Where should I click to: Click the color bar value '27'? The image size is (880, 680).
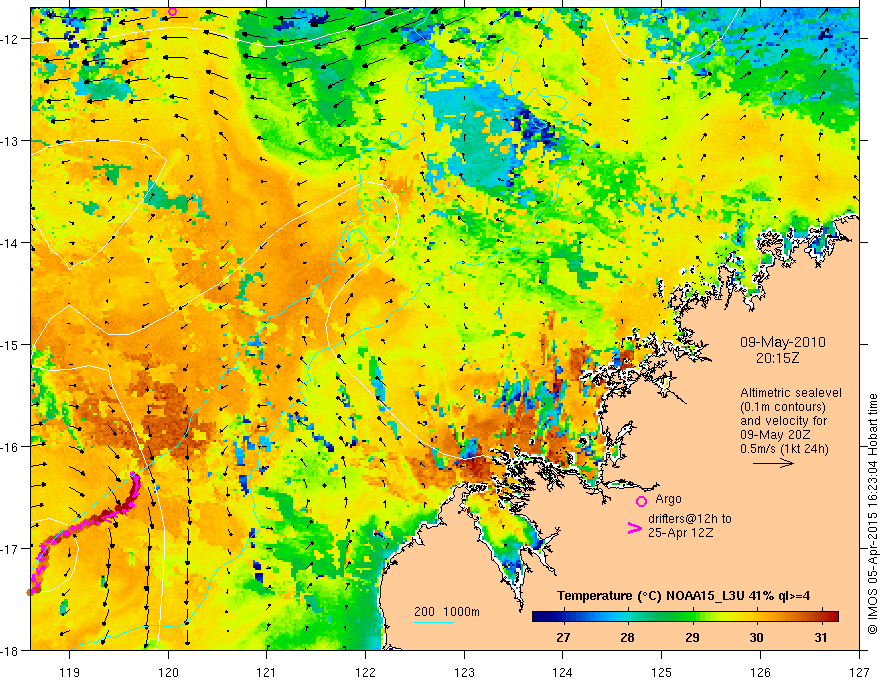563,637
